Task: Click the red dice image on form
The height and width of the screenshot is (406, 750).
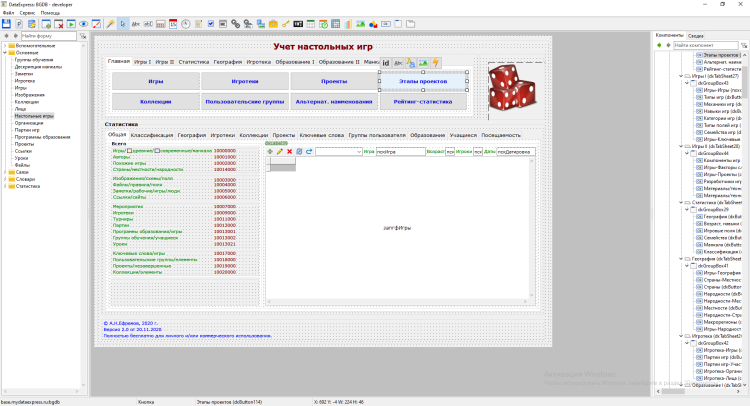Action: [x=512, y=87]
